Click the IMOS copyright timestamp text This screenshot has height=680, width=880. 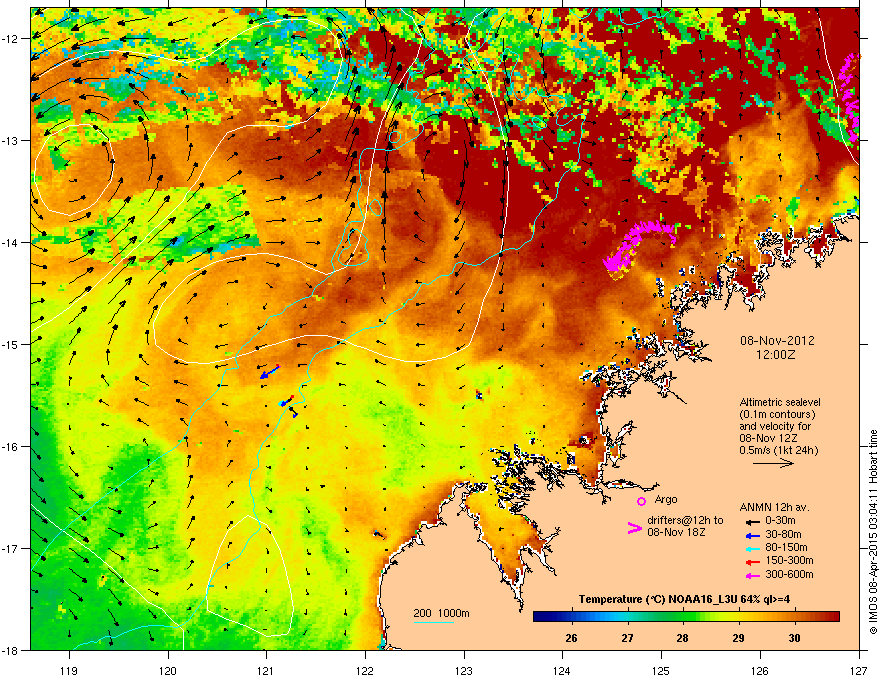click(873, 532)
